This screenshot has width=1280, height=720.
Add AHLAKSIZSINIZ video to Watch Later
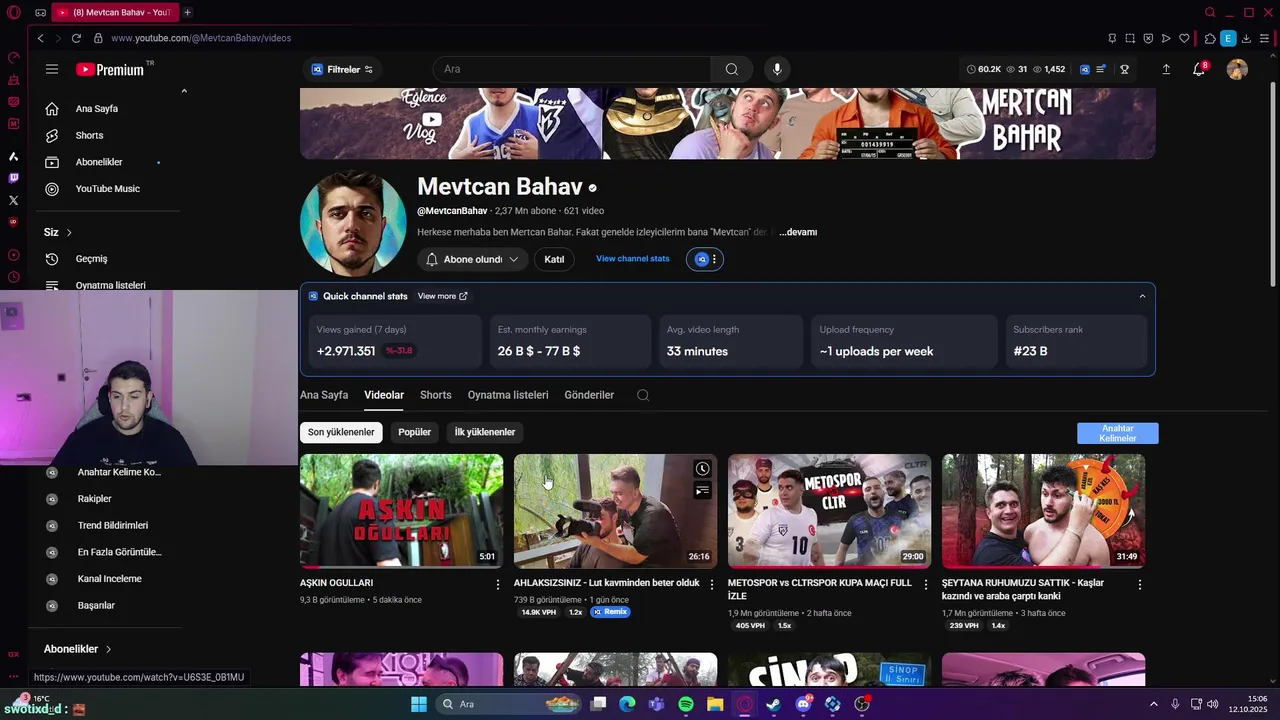tap(703, 469)
